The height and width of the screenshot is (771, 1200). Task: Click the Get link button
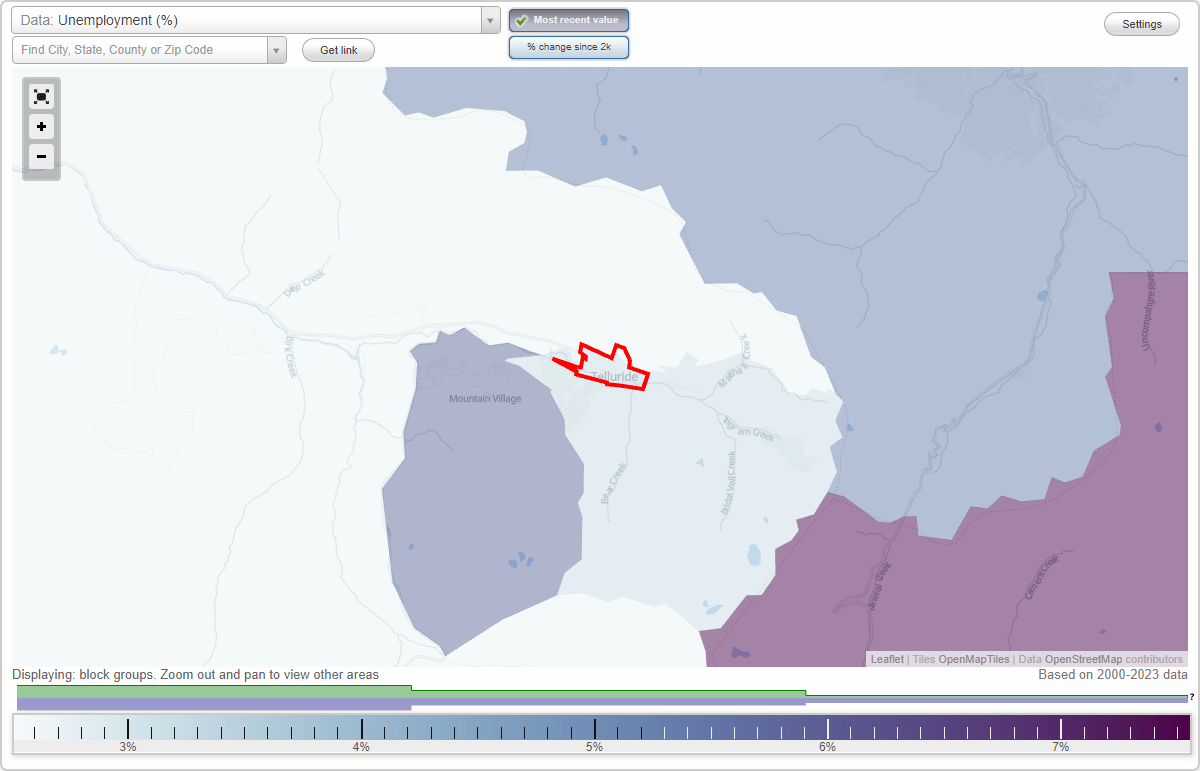pos(338,49)
